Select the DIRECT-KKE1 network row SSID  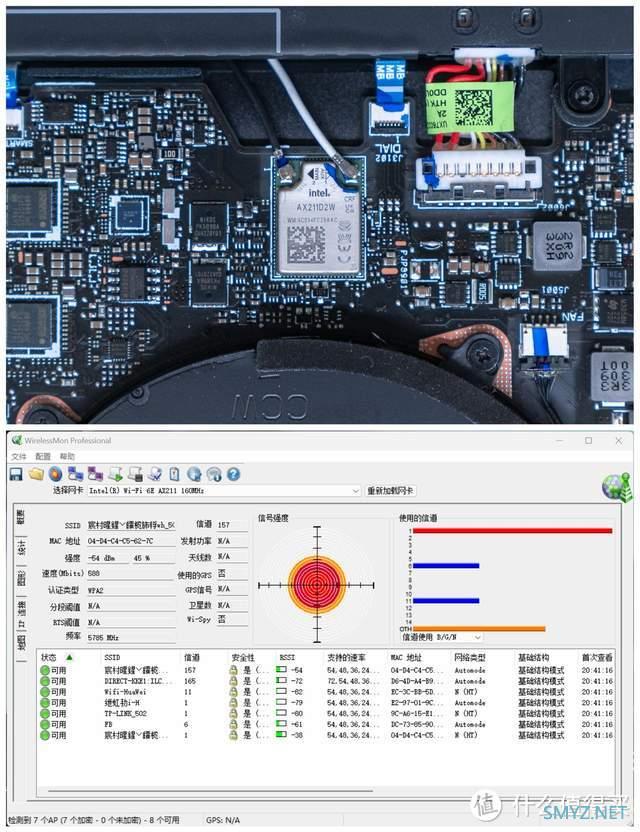tap(136, 681)
